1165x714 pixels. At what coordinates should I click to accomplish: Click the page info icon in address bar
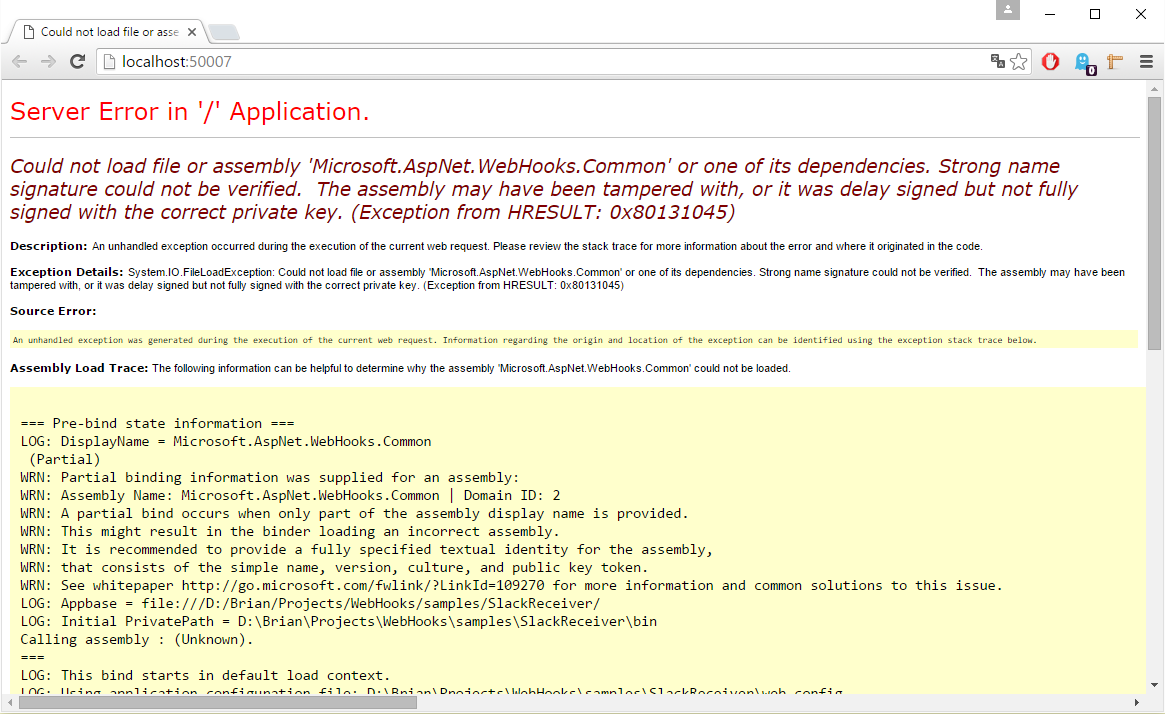[109, 62]
